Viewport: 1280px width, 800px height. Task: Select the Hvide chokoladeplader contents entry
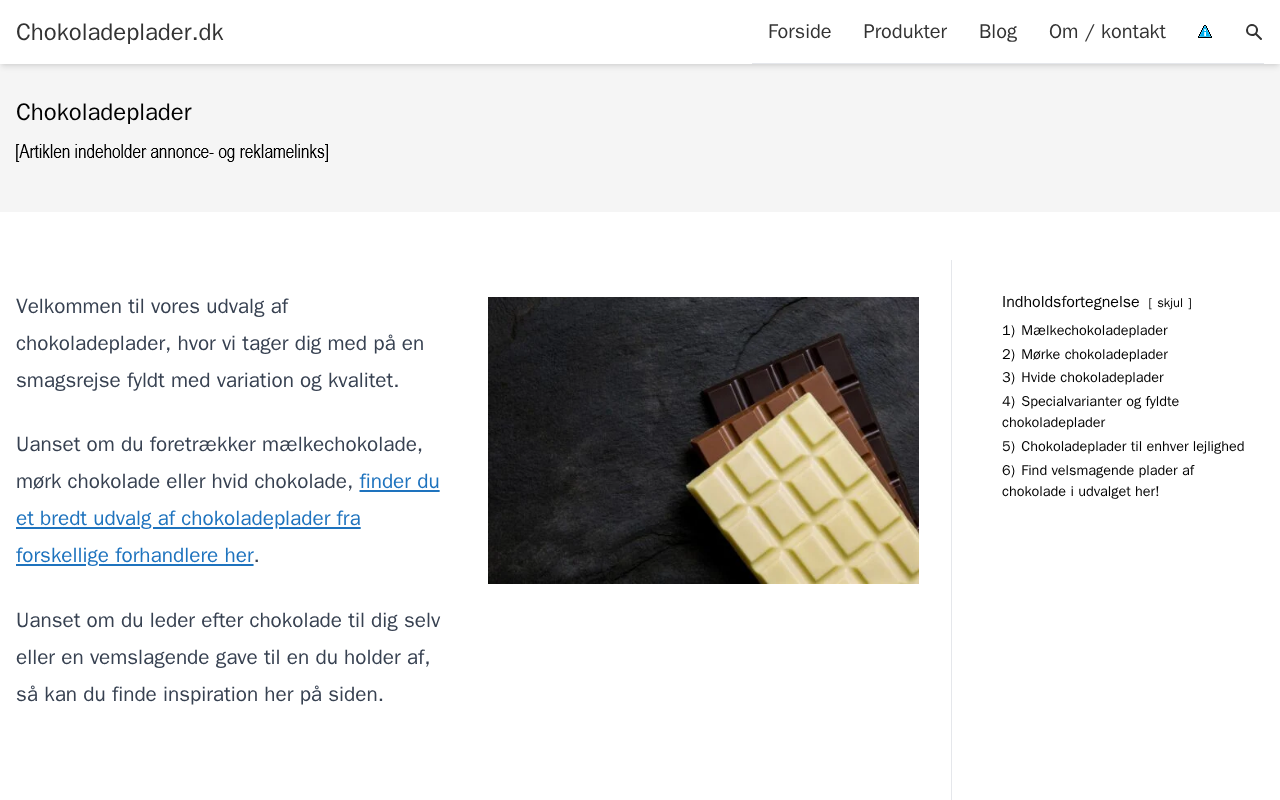pos(1092,378)
